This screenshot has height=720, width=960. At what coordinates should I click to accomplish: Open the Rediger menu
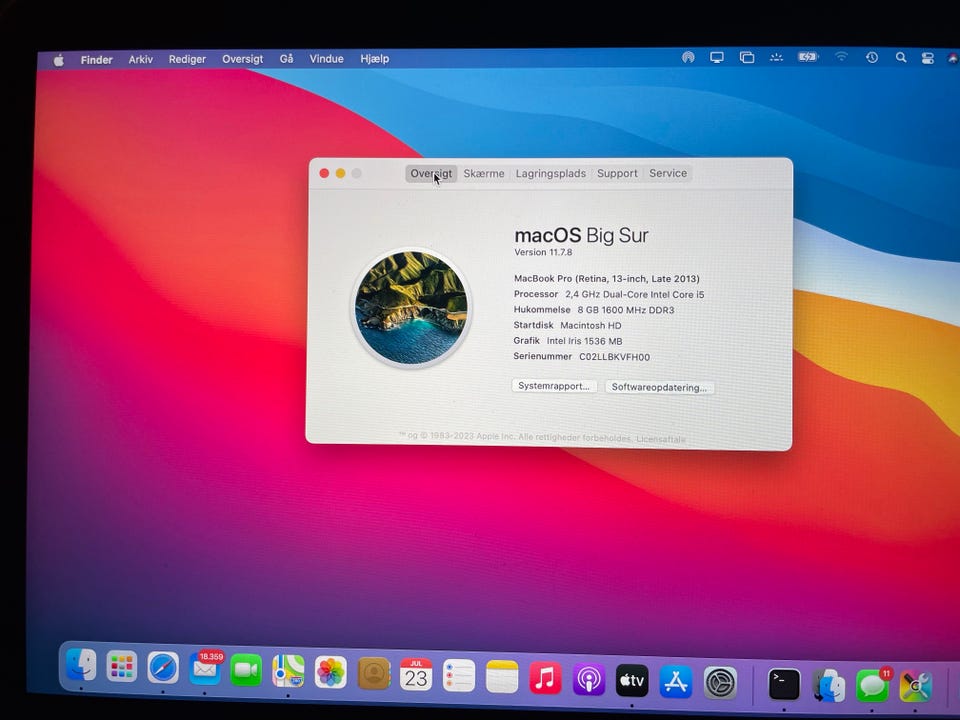187,59
